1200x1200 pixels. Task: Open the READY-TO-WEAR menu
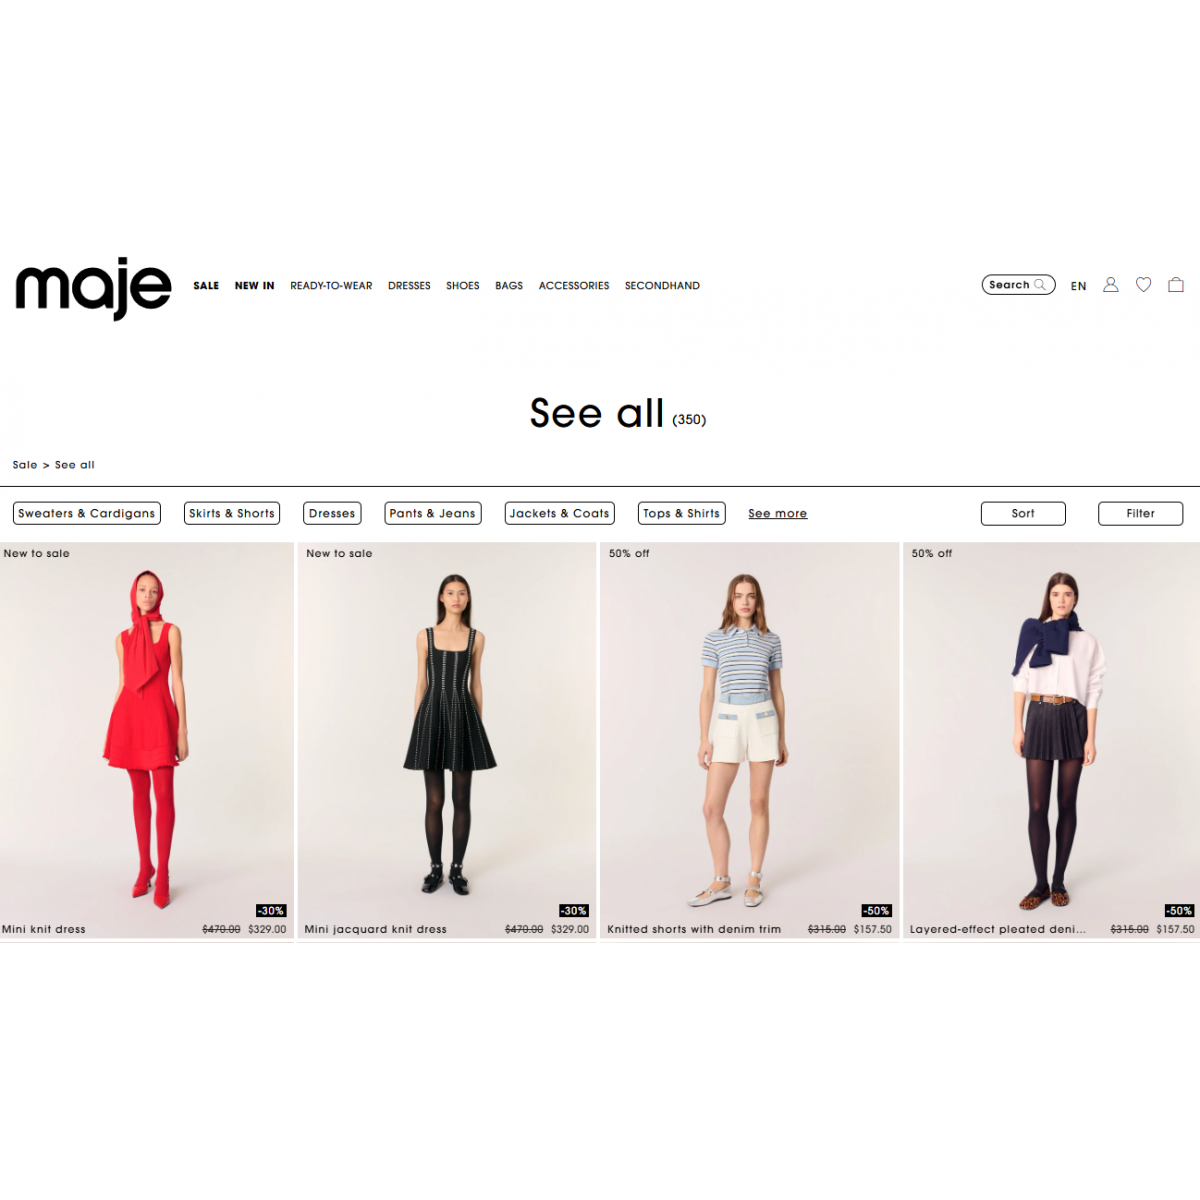tap(331, 286)
